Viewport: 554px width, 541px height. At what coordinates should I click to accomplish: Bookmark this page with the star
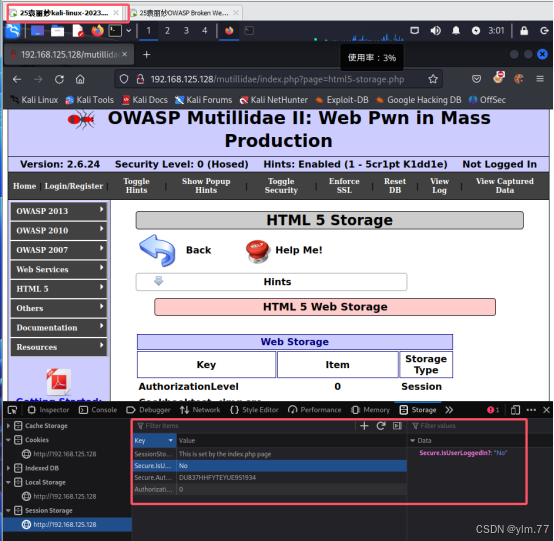(x=433, y=79)
